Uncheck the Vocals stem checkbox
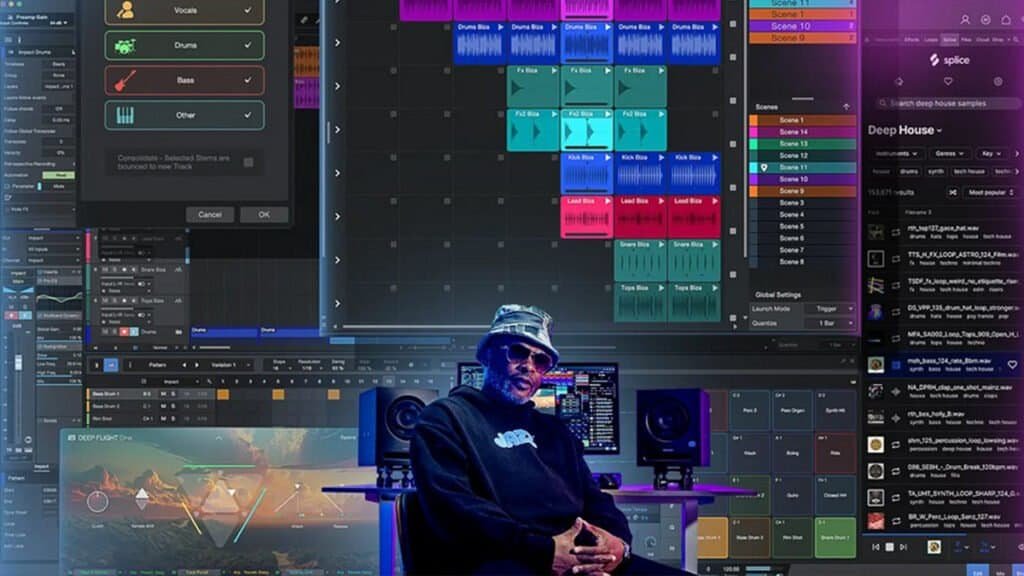The height and width of the screenshot is (576, 1024). (247, 9)
